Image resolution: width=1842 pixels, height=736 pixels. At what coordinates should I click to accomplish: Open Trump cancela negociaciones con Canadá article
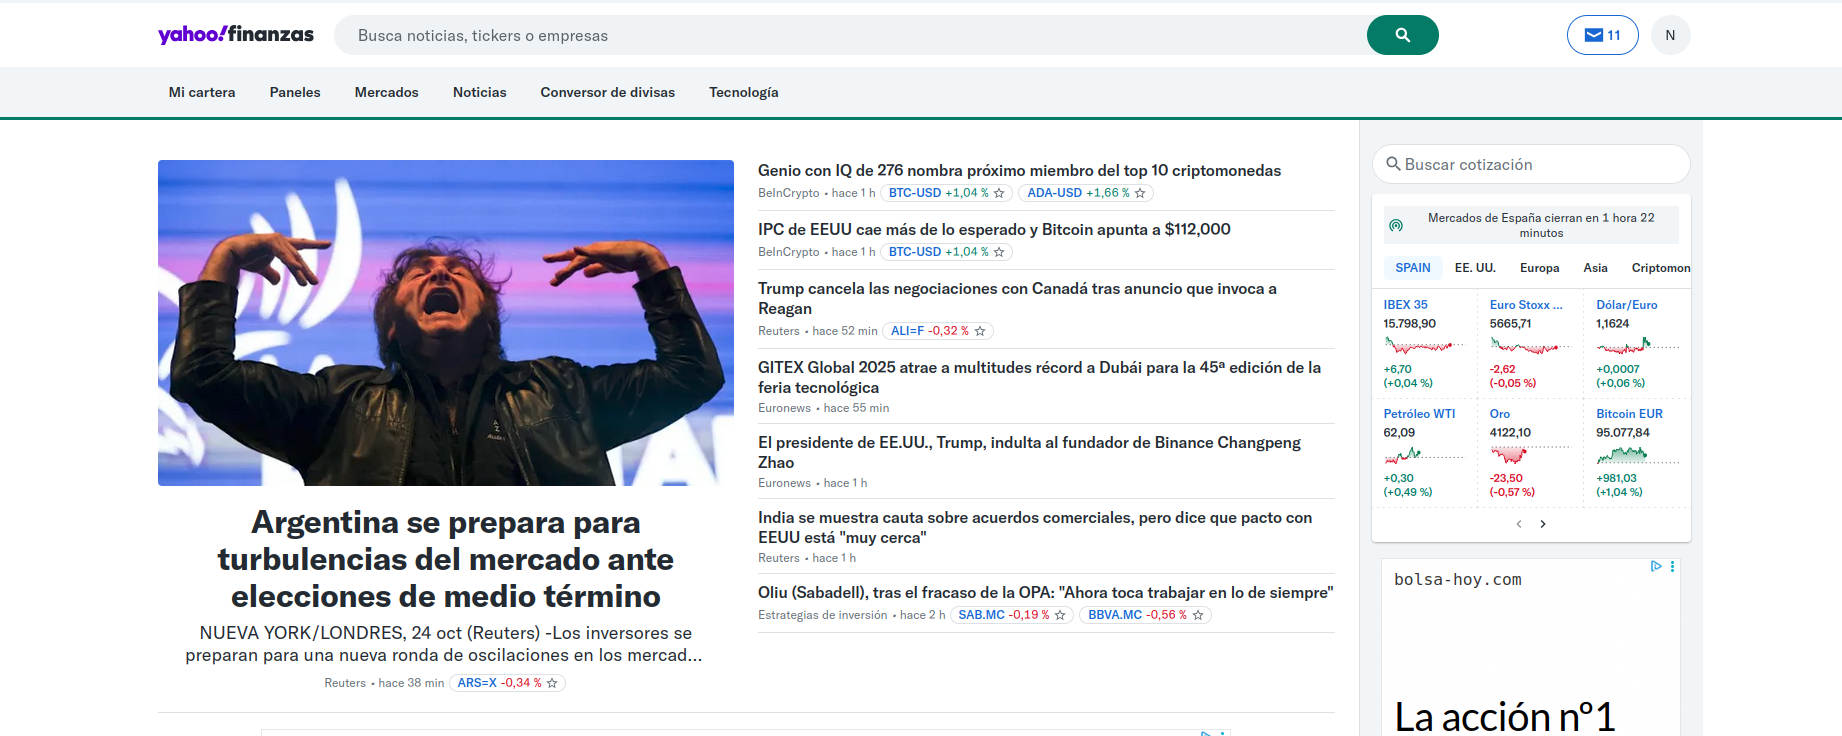coord(1017,298)
